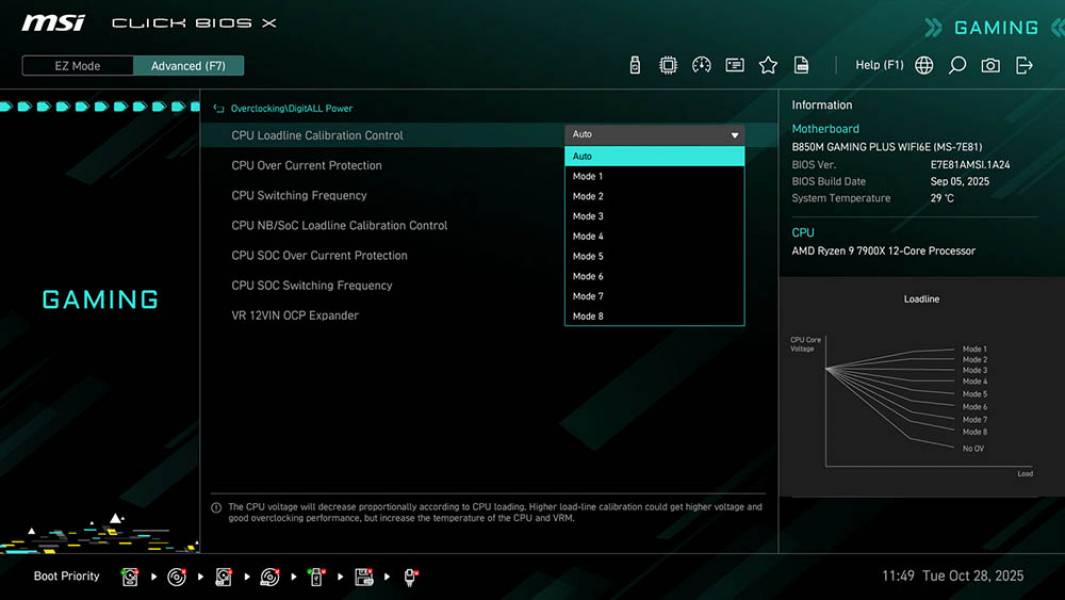Click the first hard drive boot icon
The image size is (1065, 600).
point(130,576)
